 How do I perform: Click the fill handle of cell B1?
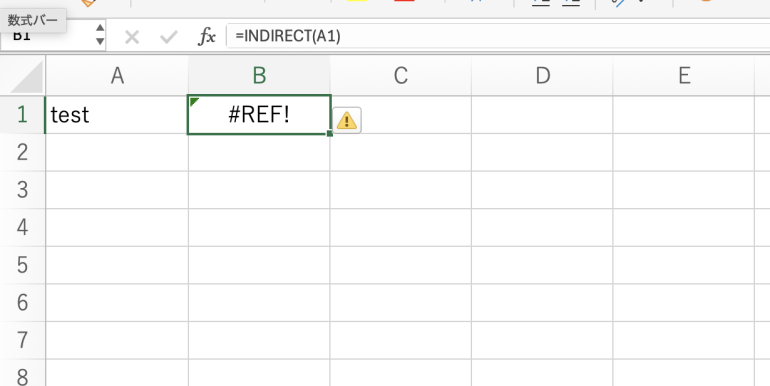pyautogui.click(x=330, y=133)
